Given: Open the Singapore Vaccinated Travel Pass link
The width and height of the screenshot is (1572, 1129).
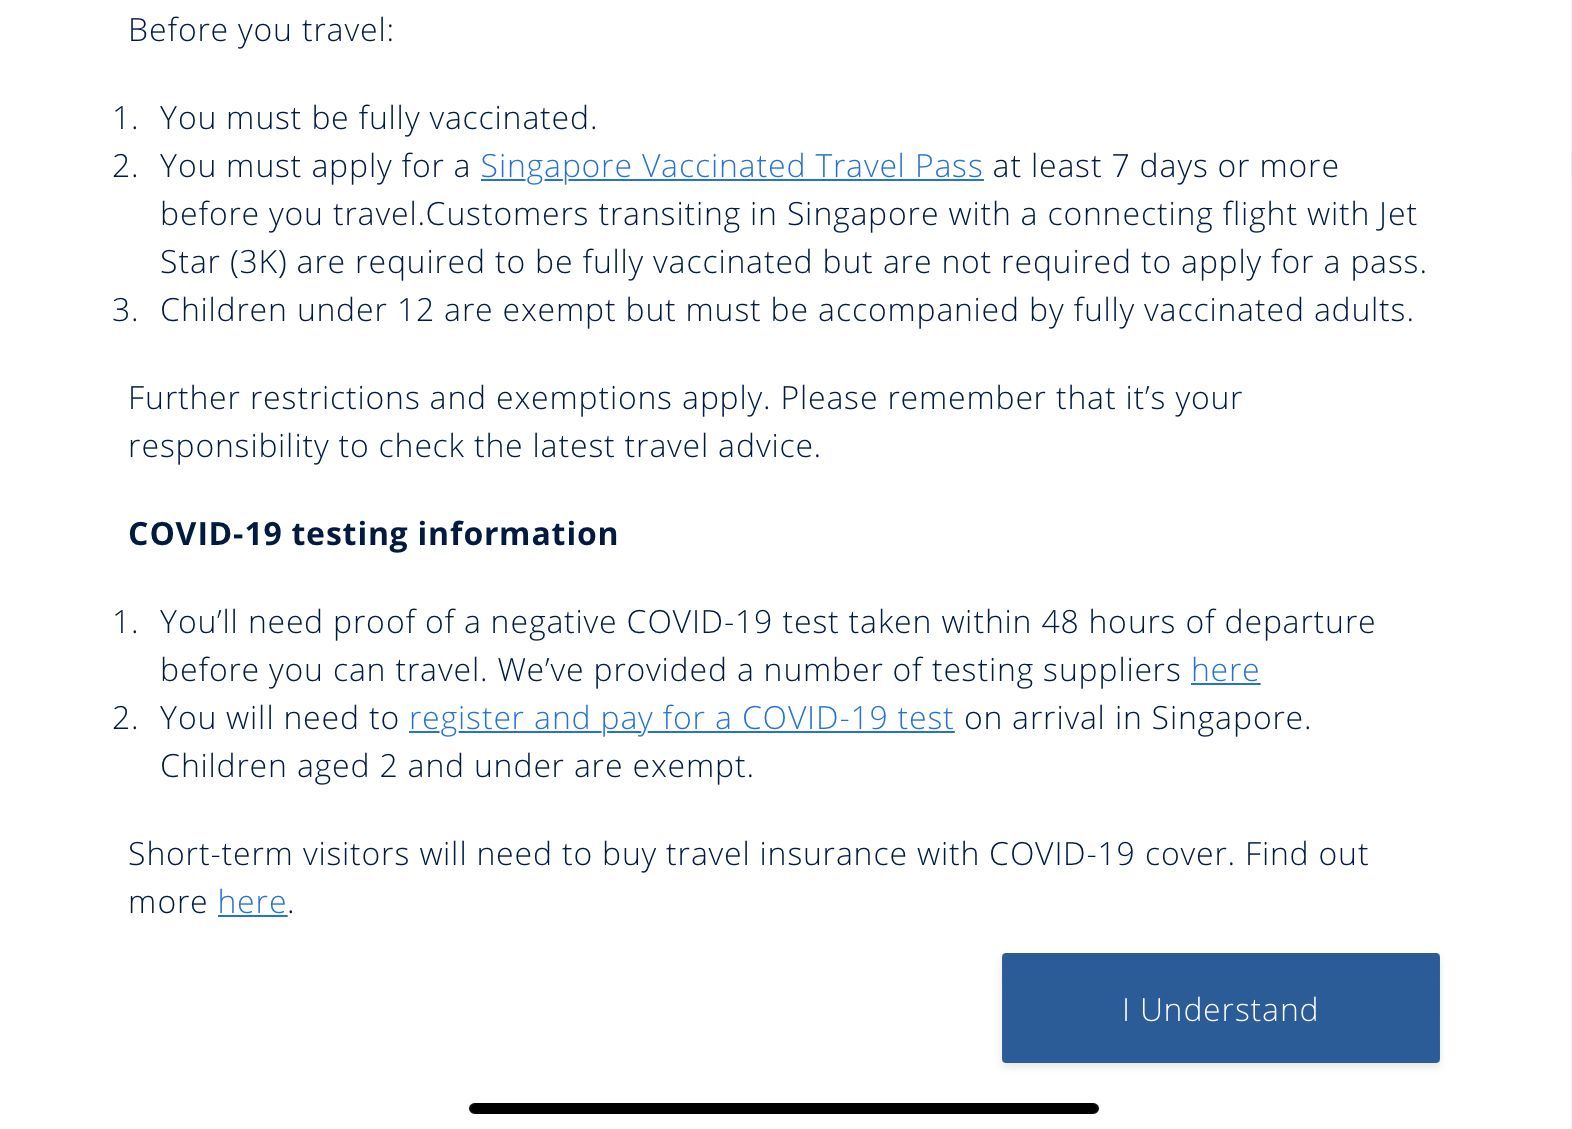Looking at the screenshot, I should pyautogui.click(x=731, y=166).
